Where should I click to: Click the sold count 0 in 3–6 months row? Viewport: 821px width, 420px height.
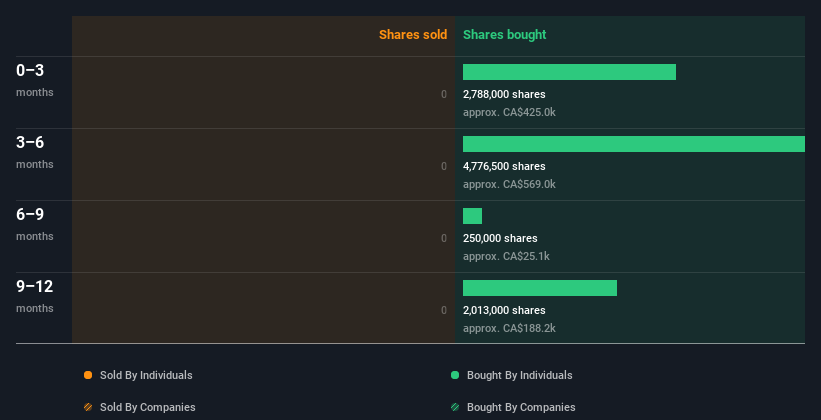444,167
